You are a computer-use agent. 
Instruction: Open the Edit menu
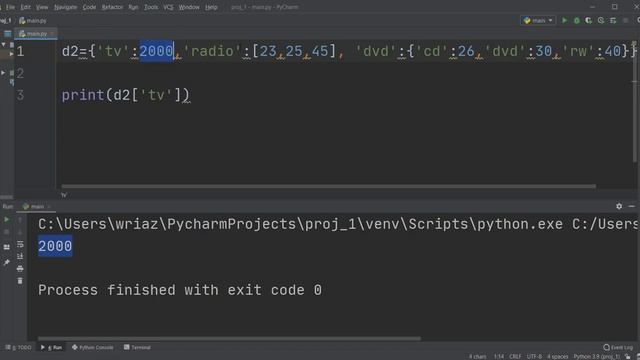click(25, 7)
